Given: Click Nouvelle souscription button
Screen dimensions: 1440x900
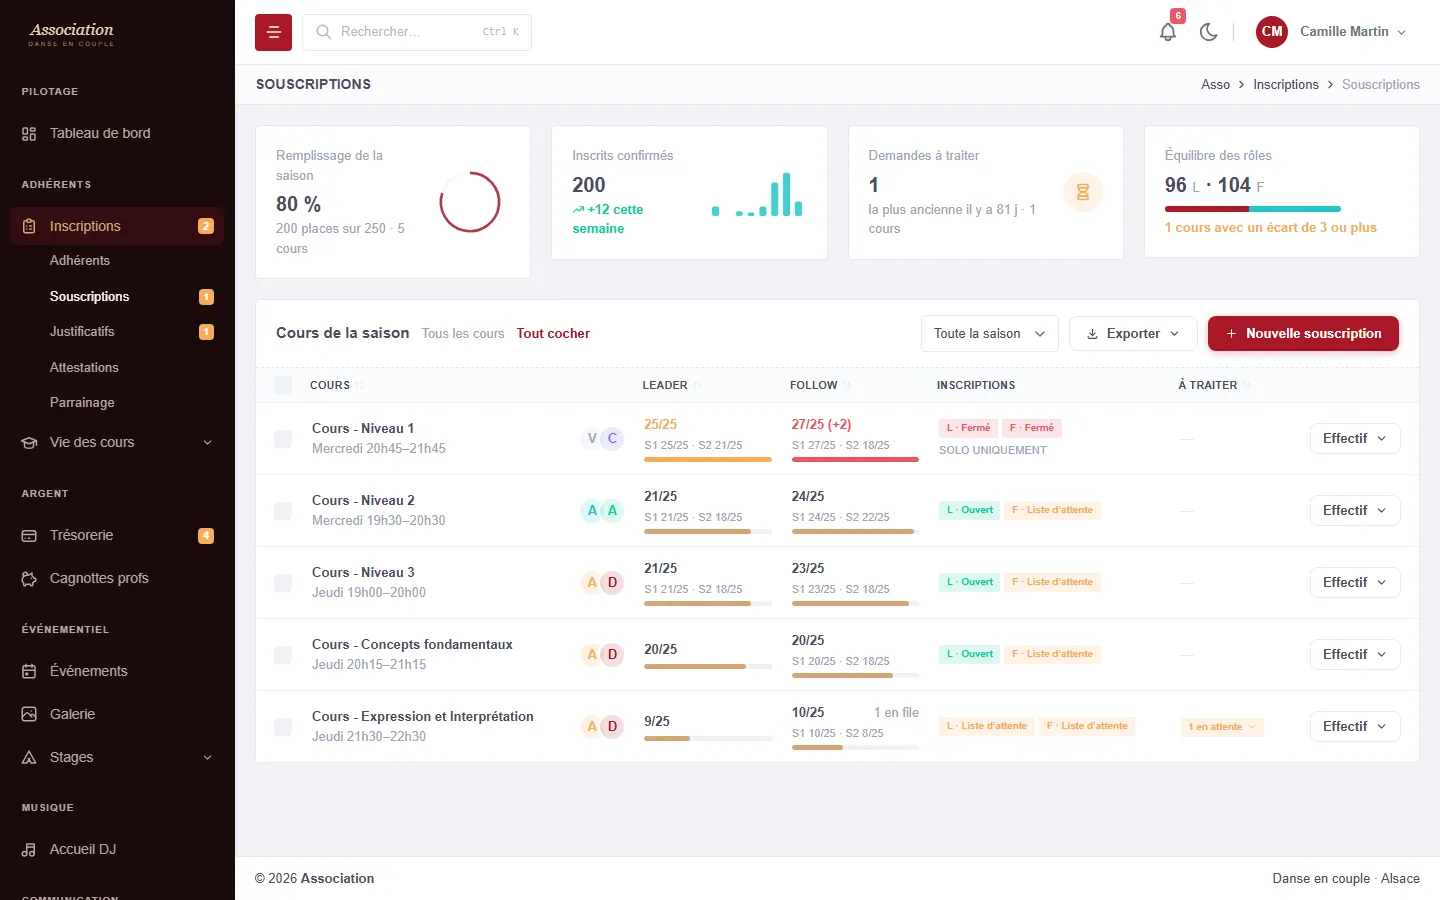Looking at the screenshot, I should point(1303,334).
